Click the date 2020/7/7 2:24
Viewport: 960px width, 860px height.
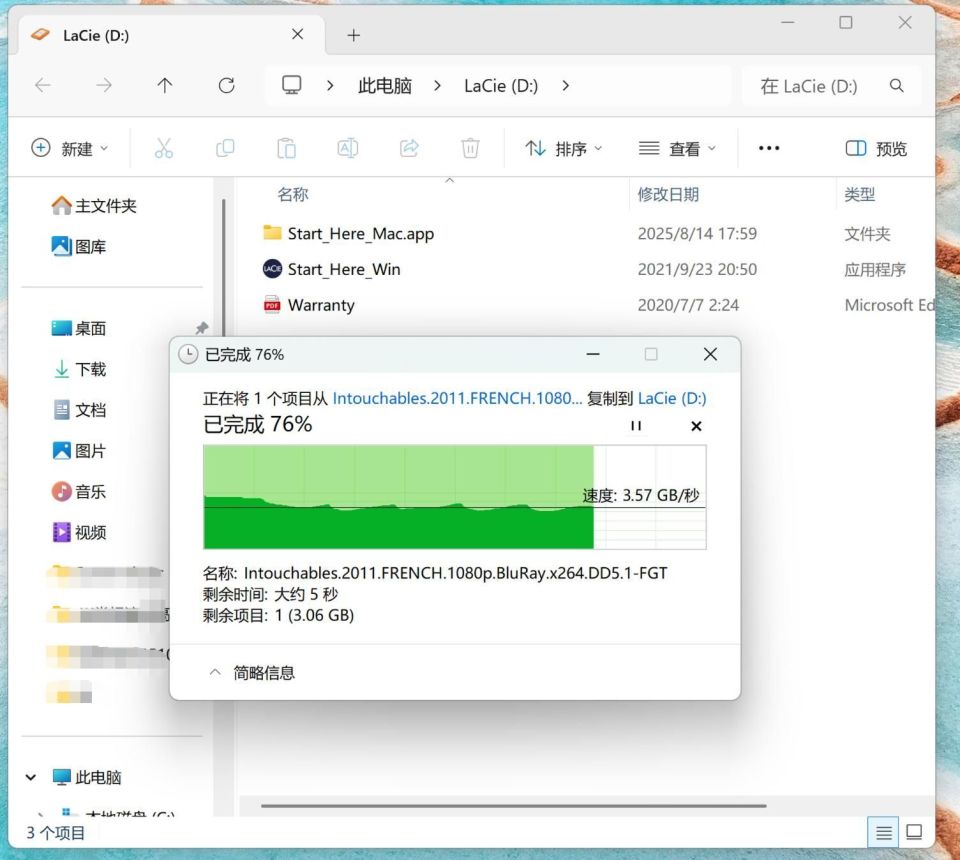pyautogui.click(x=688, y=305)
